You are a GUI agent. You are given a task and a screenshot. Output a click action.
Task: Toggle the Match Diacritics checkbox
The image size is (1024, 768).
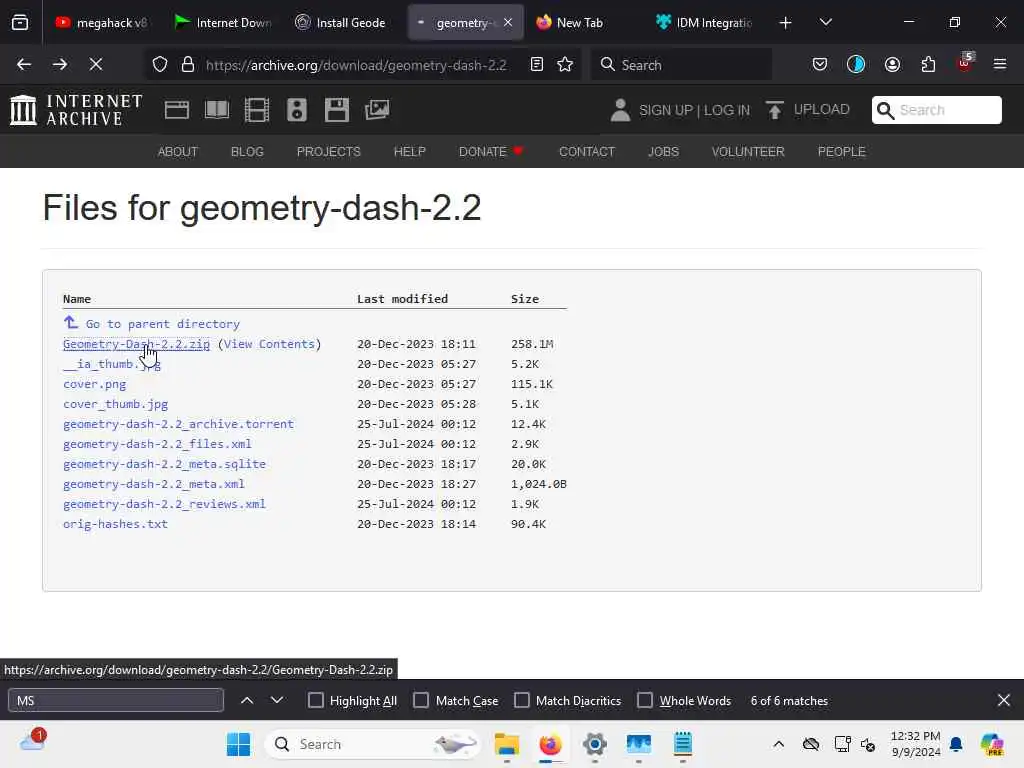click(522, 700)
